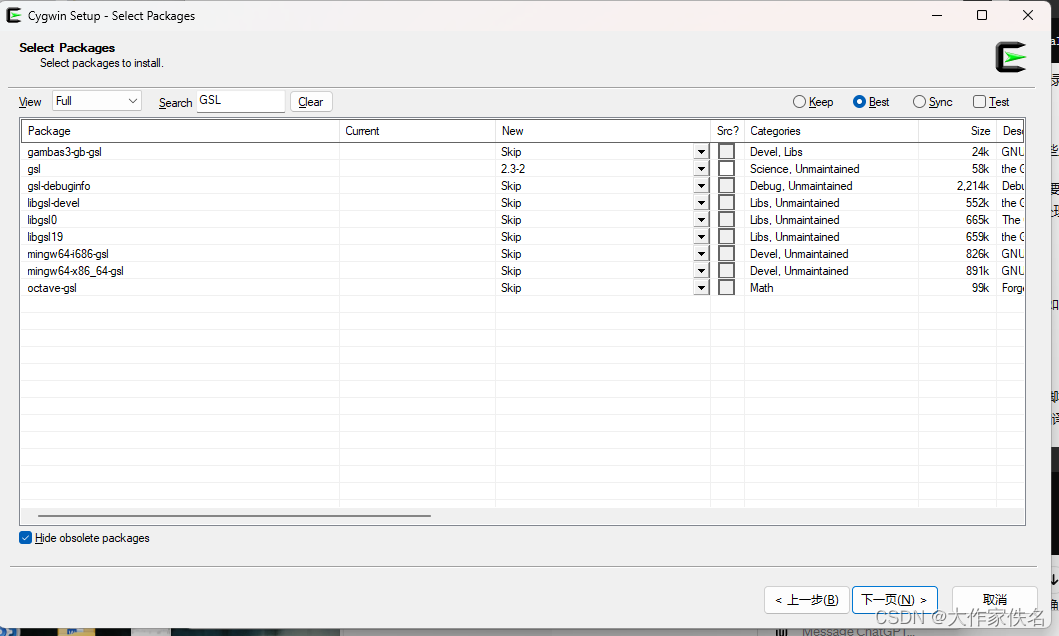
Task: Click the Math category cell
Action: pos(761,288)
